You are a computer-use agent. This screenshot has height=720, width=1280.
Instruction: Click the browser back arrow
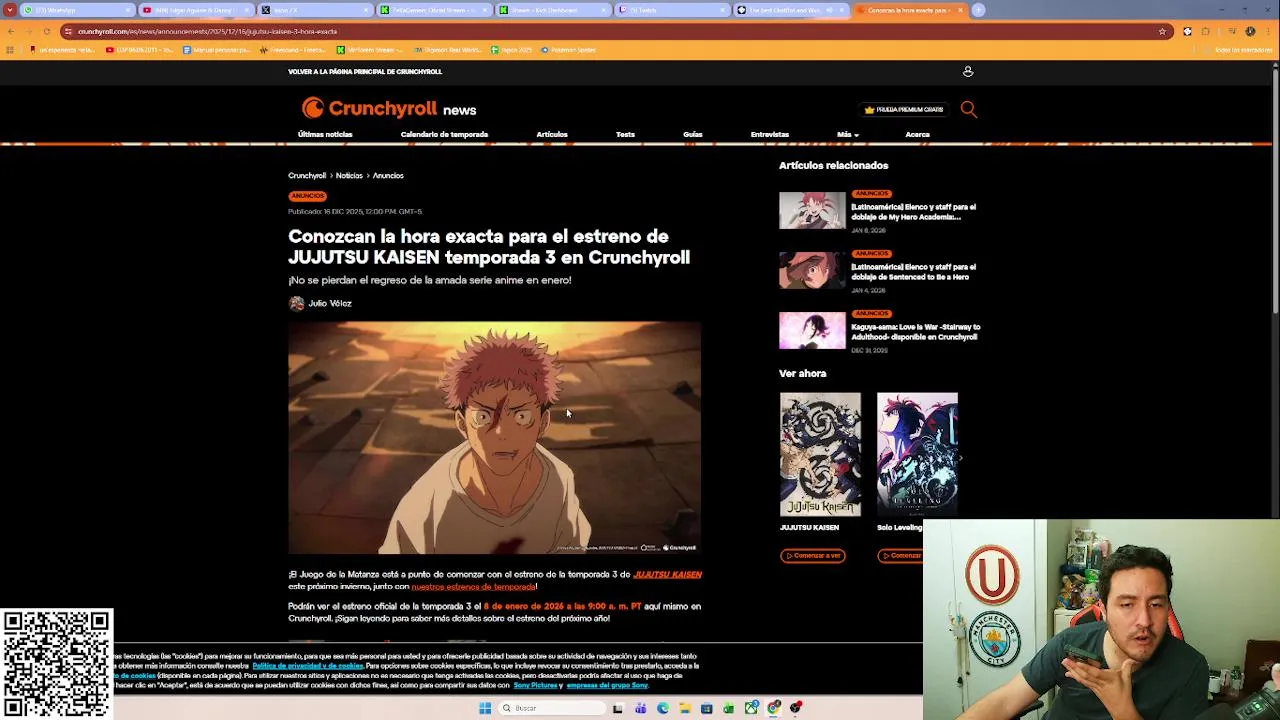10,31
